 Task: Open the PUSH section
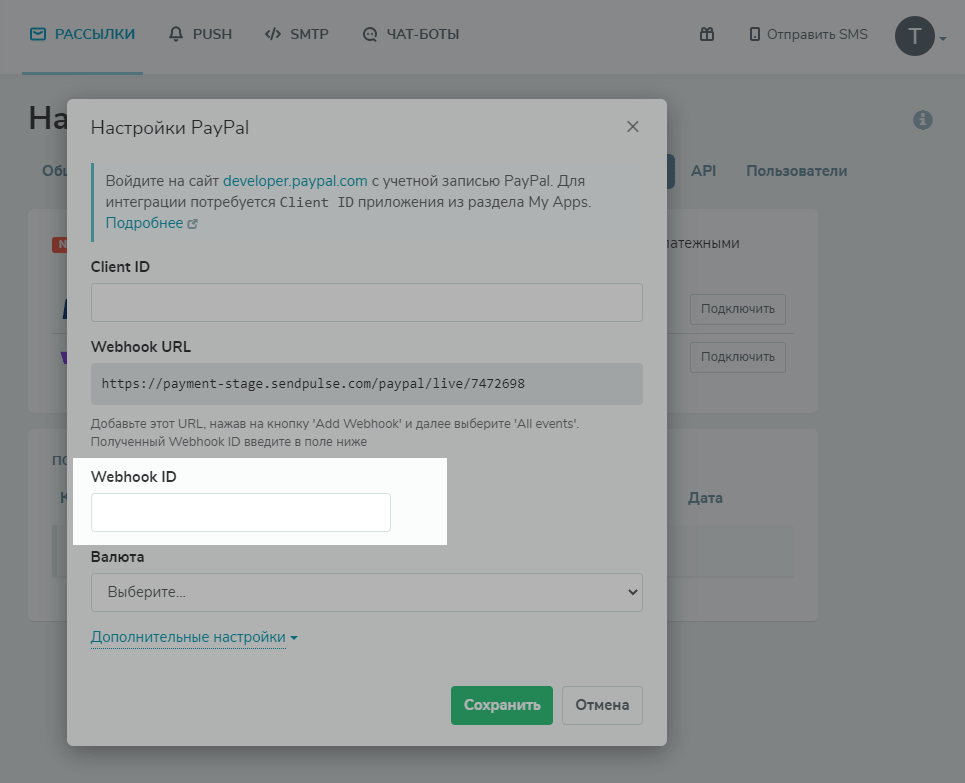(200, 35)
